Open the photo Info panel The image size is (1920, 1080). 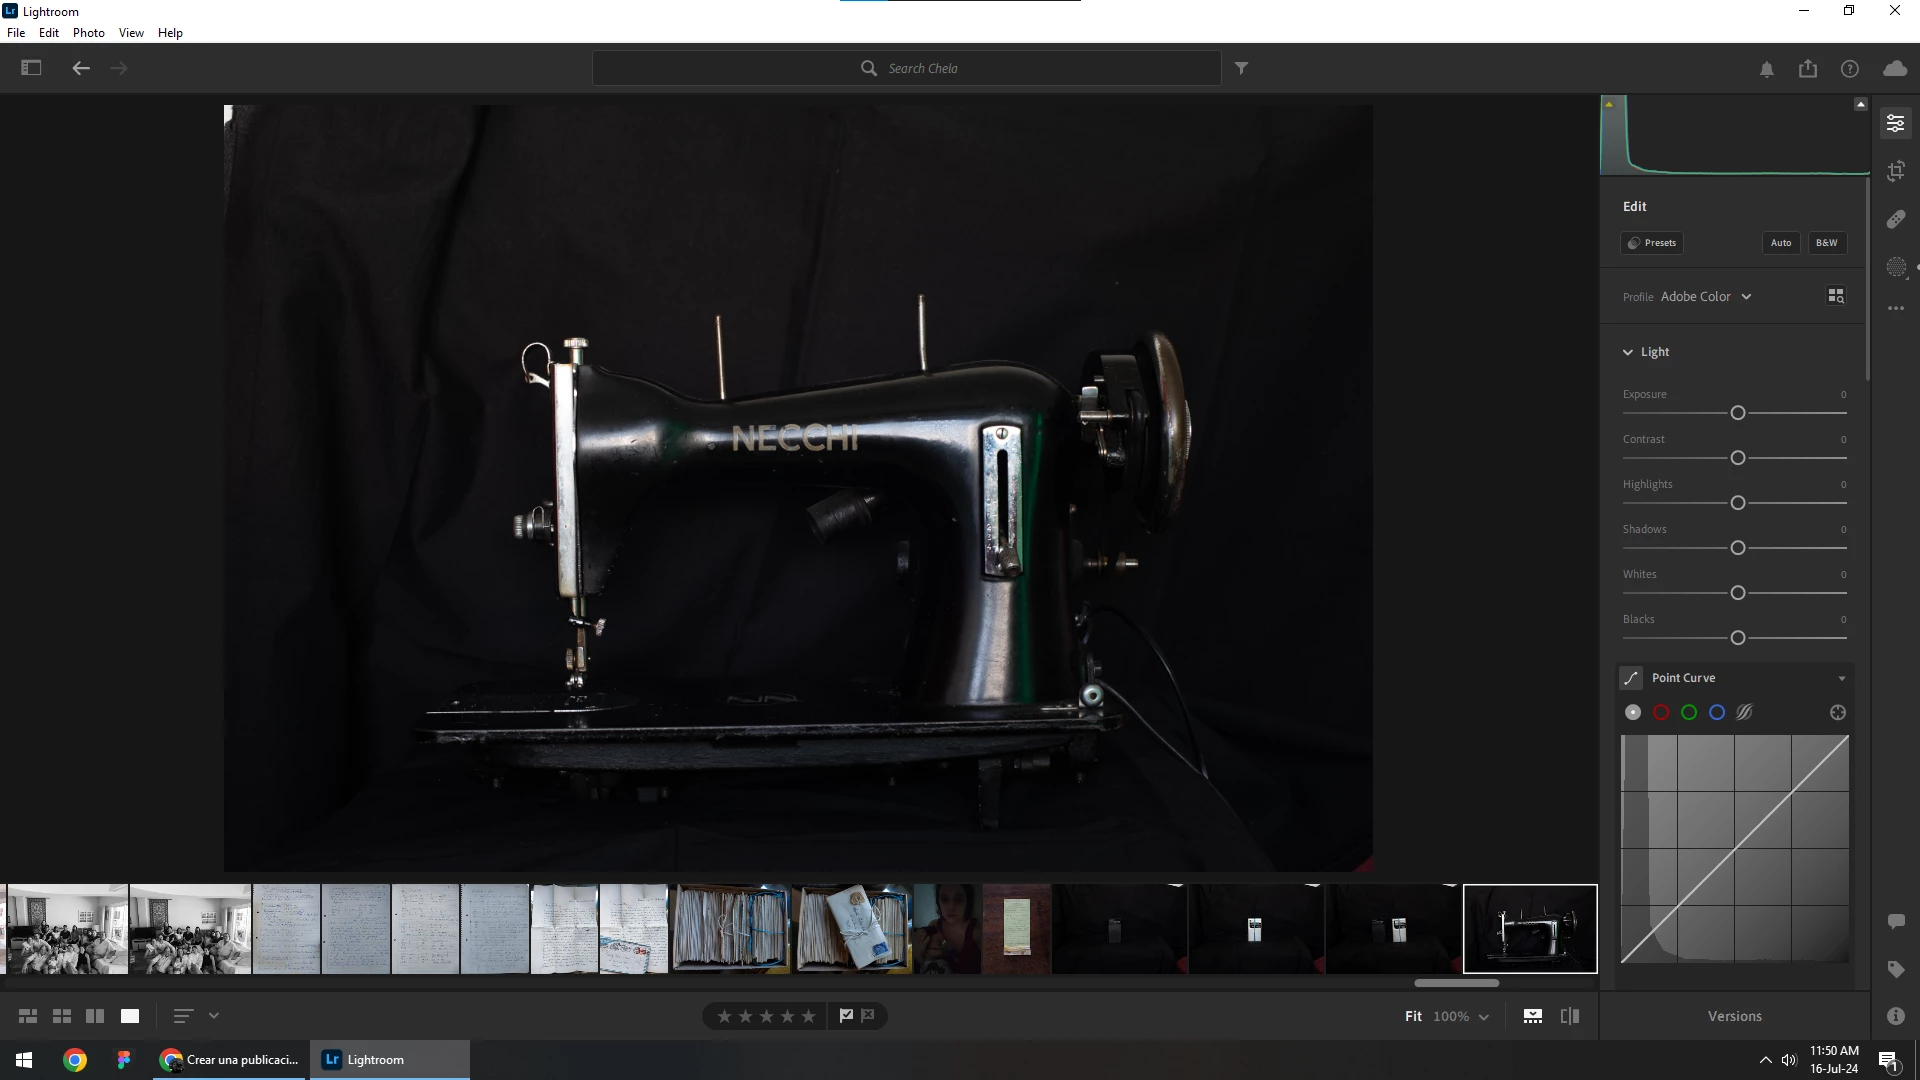(x=1896, y=1016)
